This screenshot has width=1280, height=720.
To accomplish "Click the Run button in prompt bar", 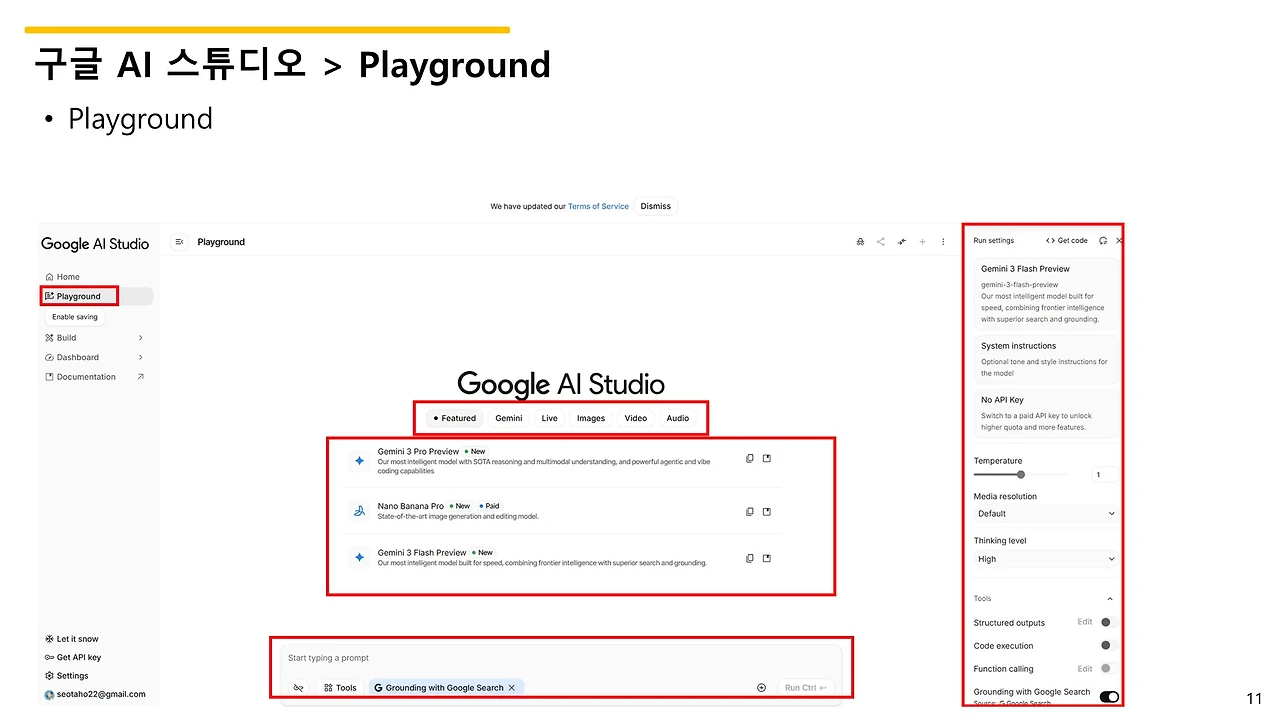I will pyautogui.click(x=805, y=688).
